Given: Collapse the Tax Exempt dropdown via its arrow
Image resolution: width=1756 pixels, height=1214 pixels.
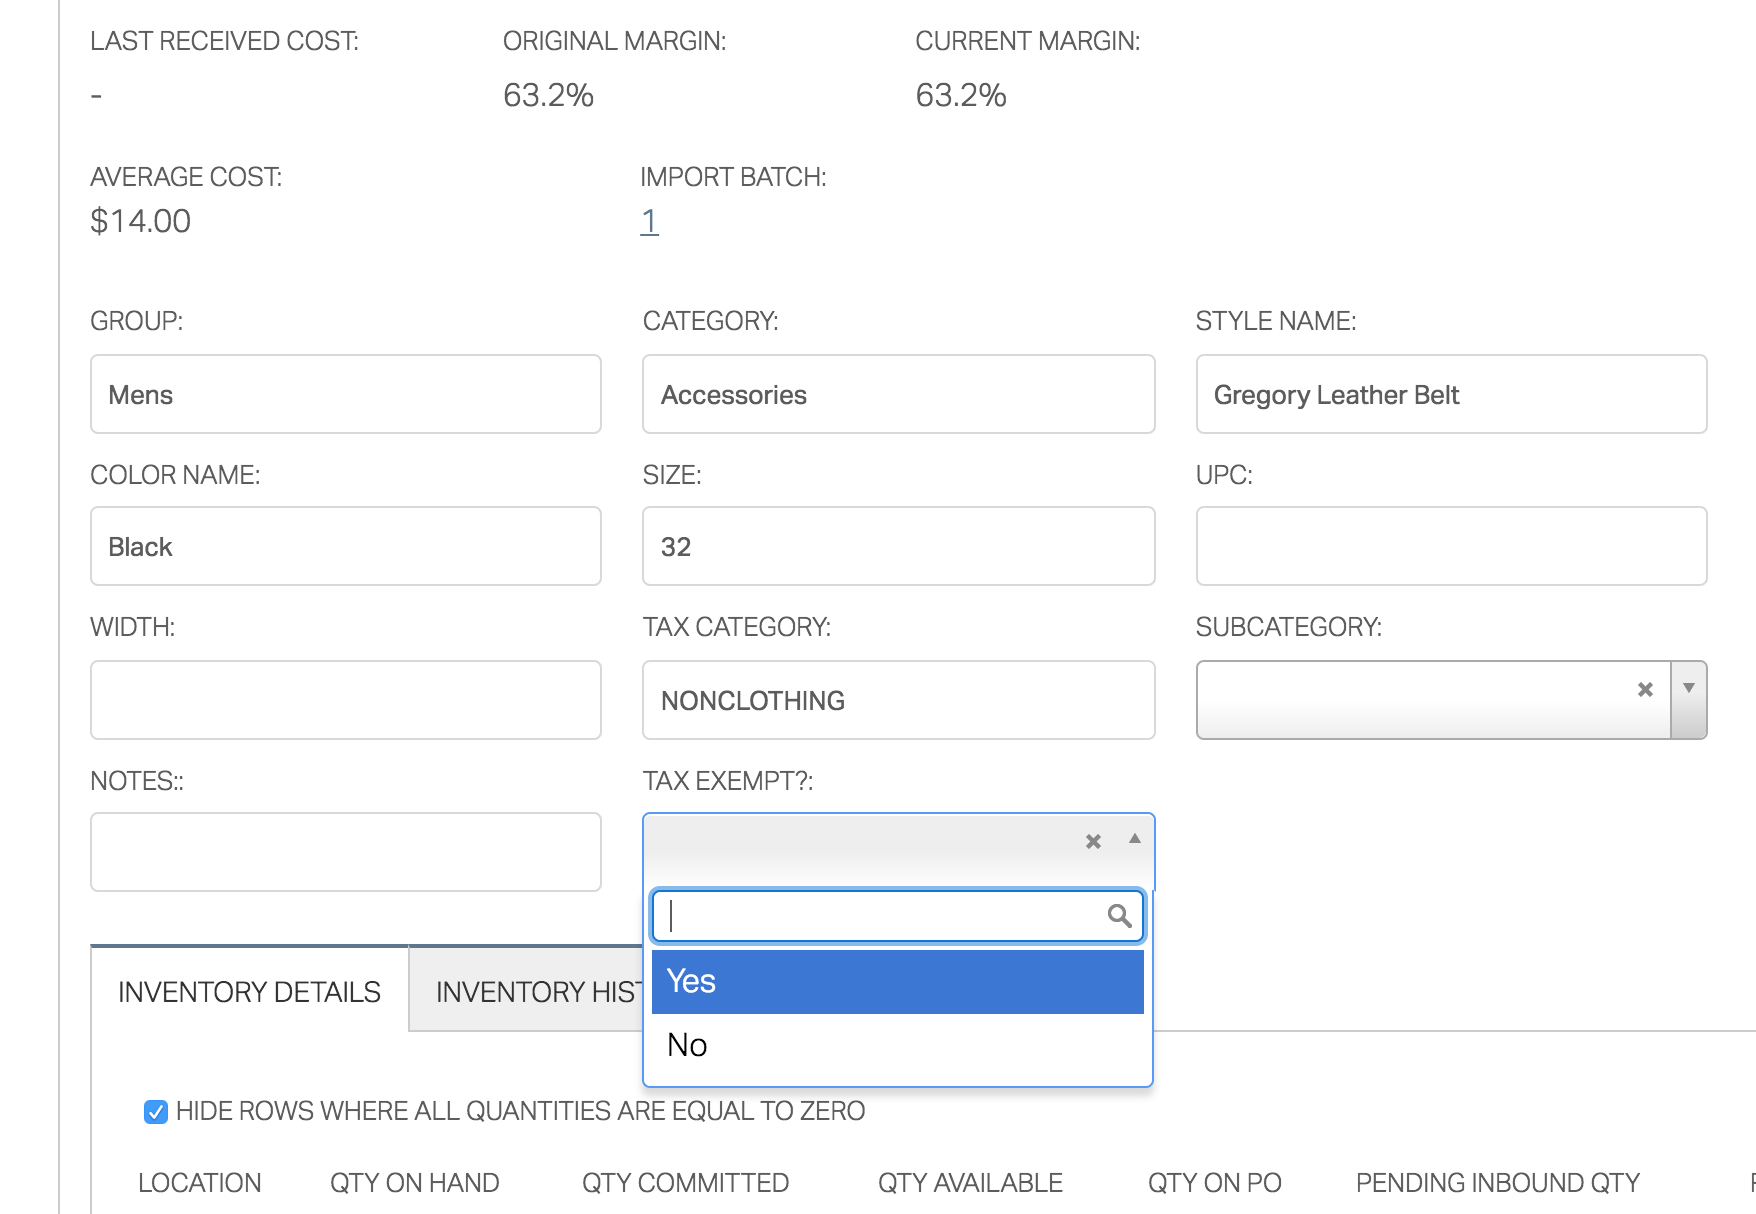Looking at the screenshot, I should (x=1133, y=840).
